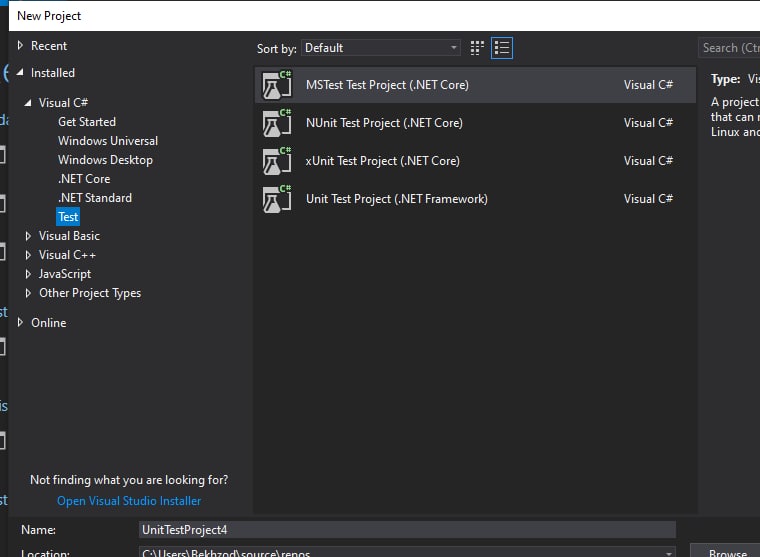This screenshot has height=557, width=760.
Task: Select .NET Standard category
Action: pos(95,198)
